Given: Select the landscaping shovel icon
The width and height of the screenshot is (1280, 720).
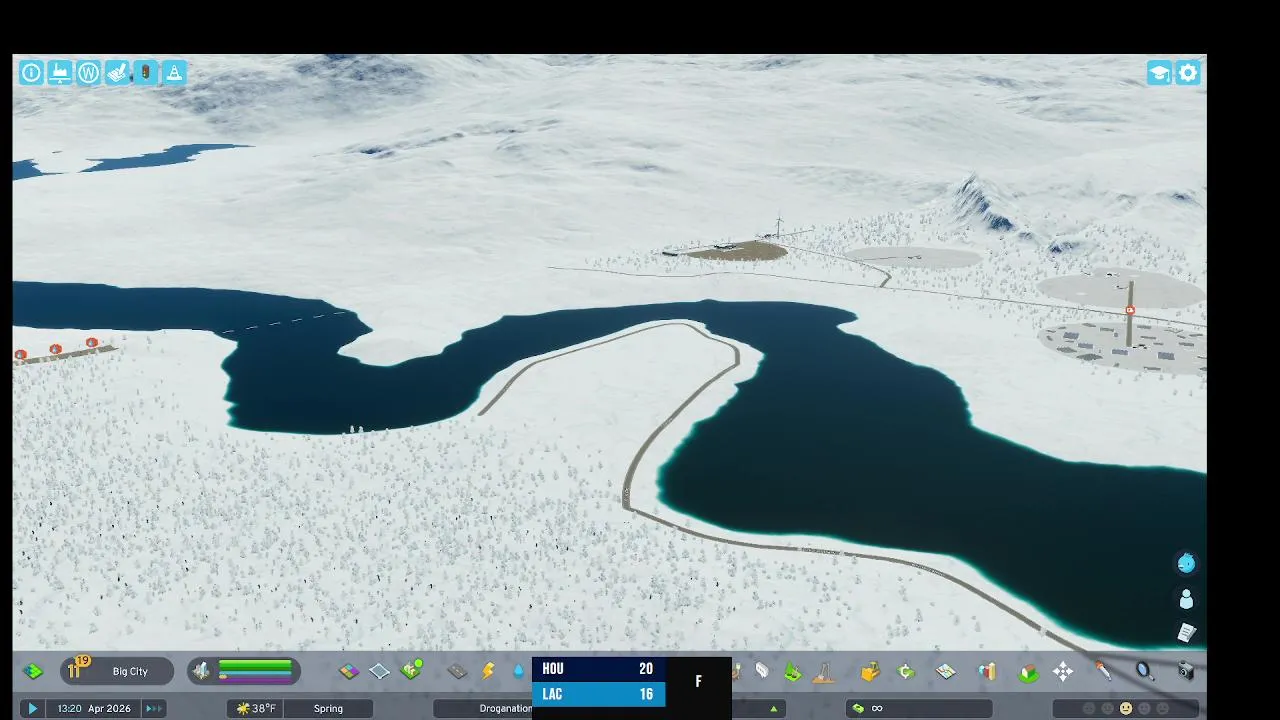Looking at the screenshot, I should 824,671.
